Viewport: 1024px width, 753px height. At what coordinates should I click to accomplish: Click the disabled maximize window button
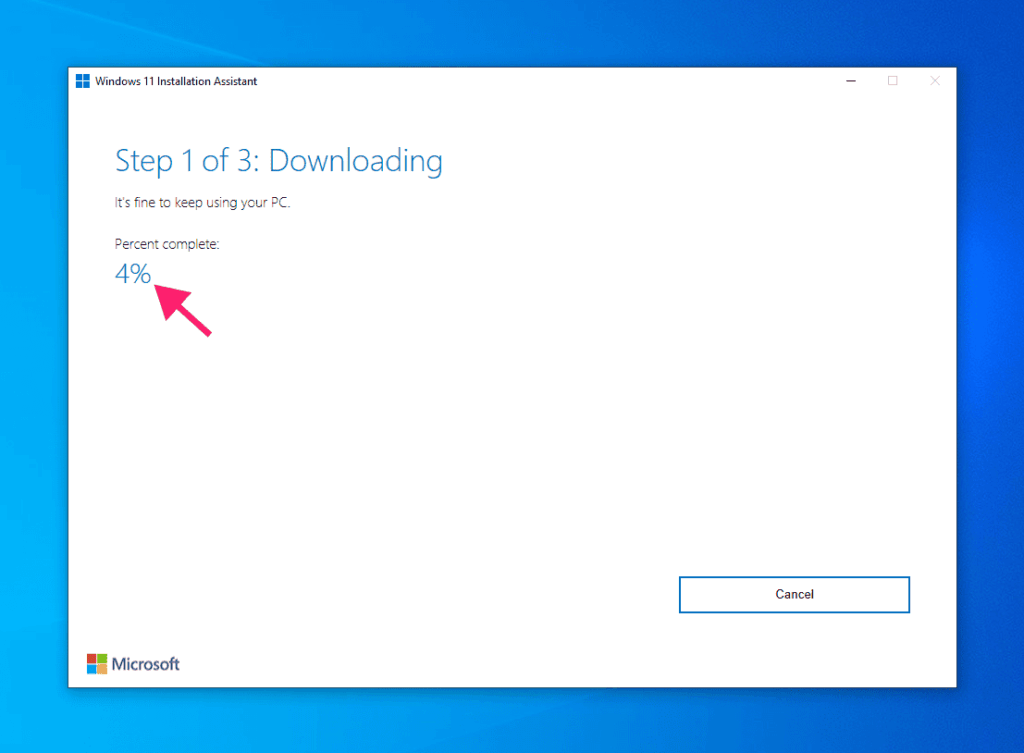pos(893,81)
